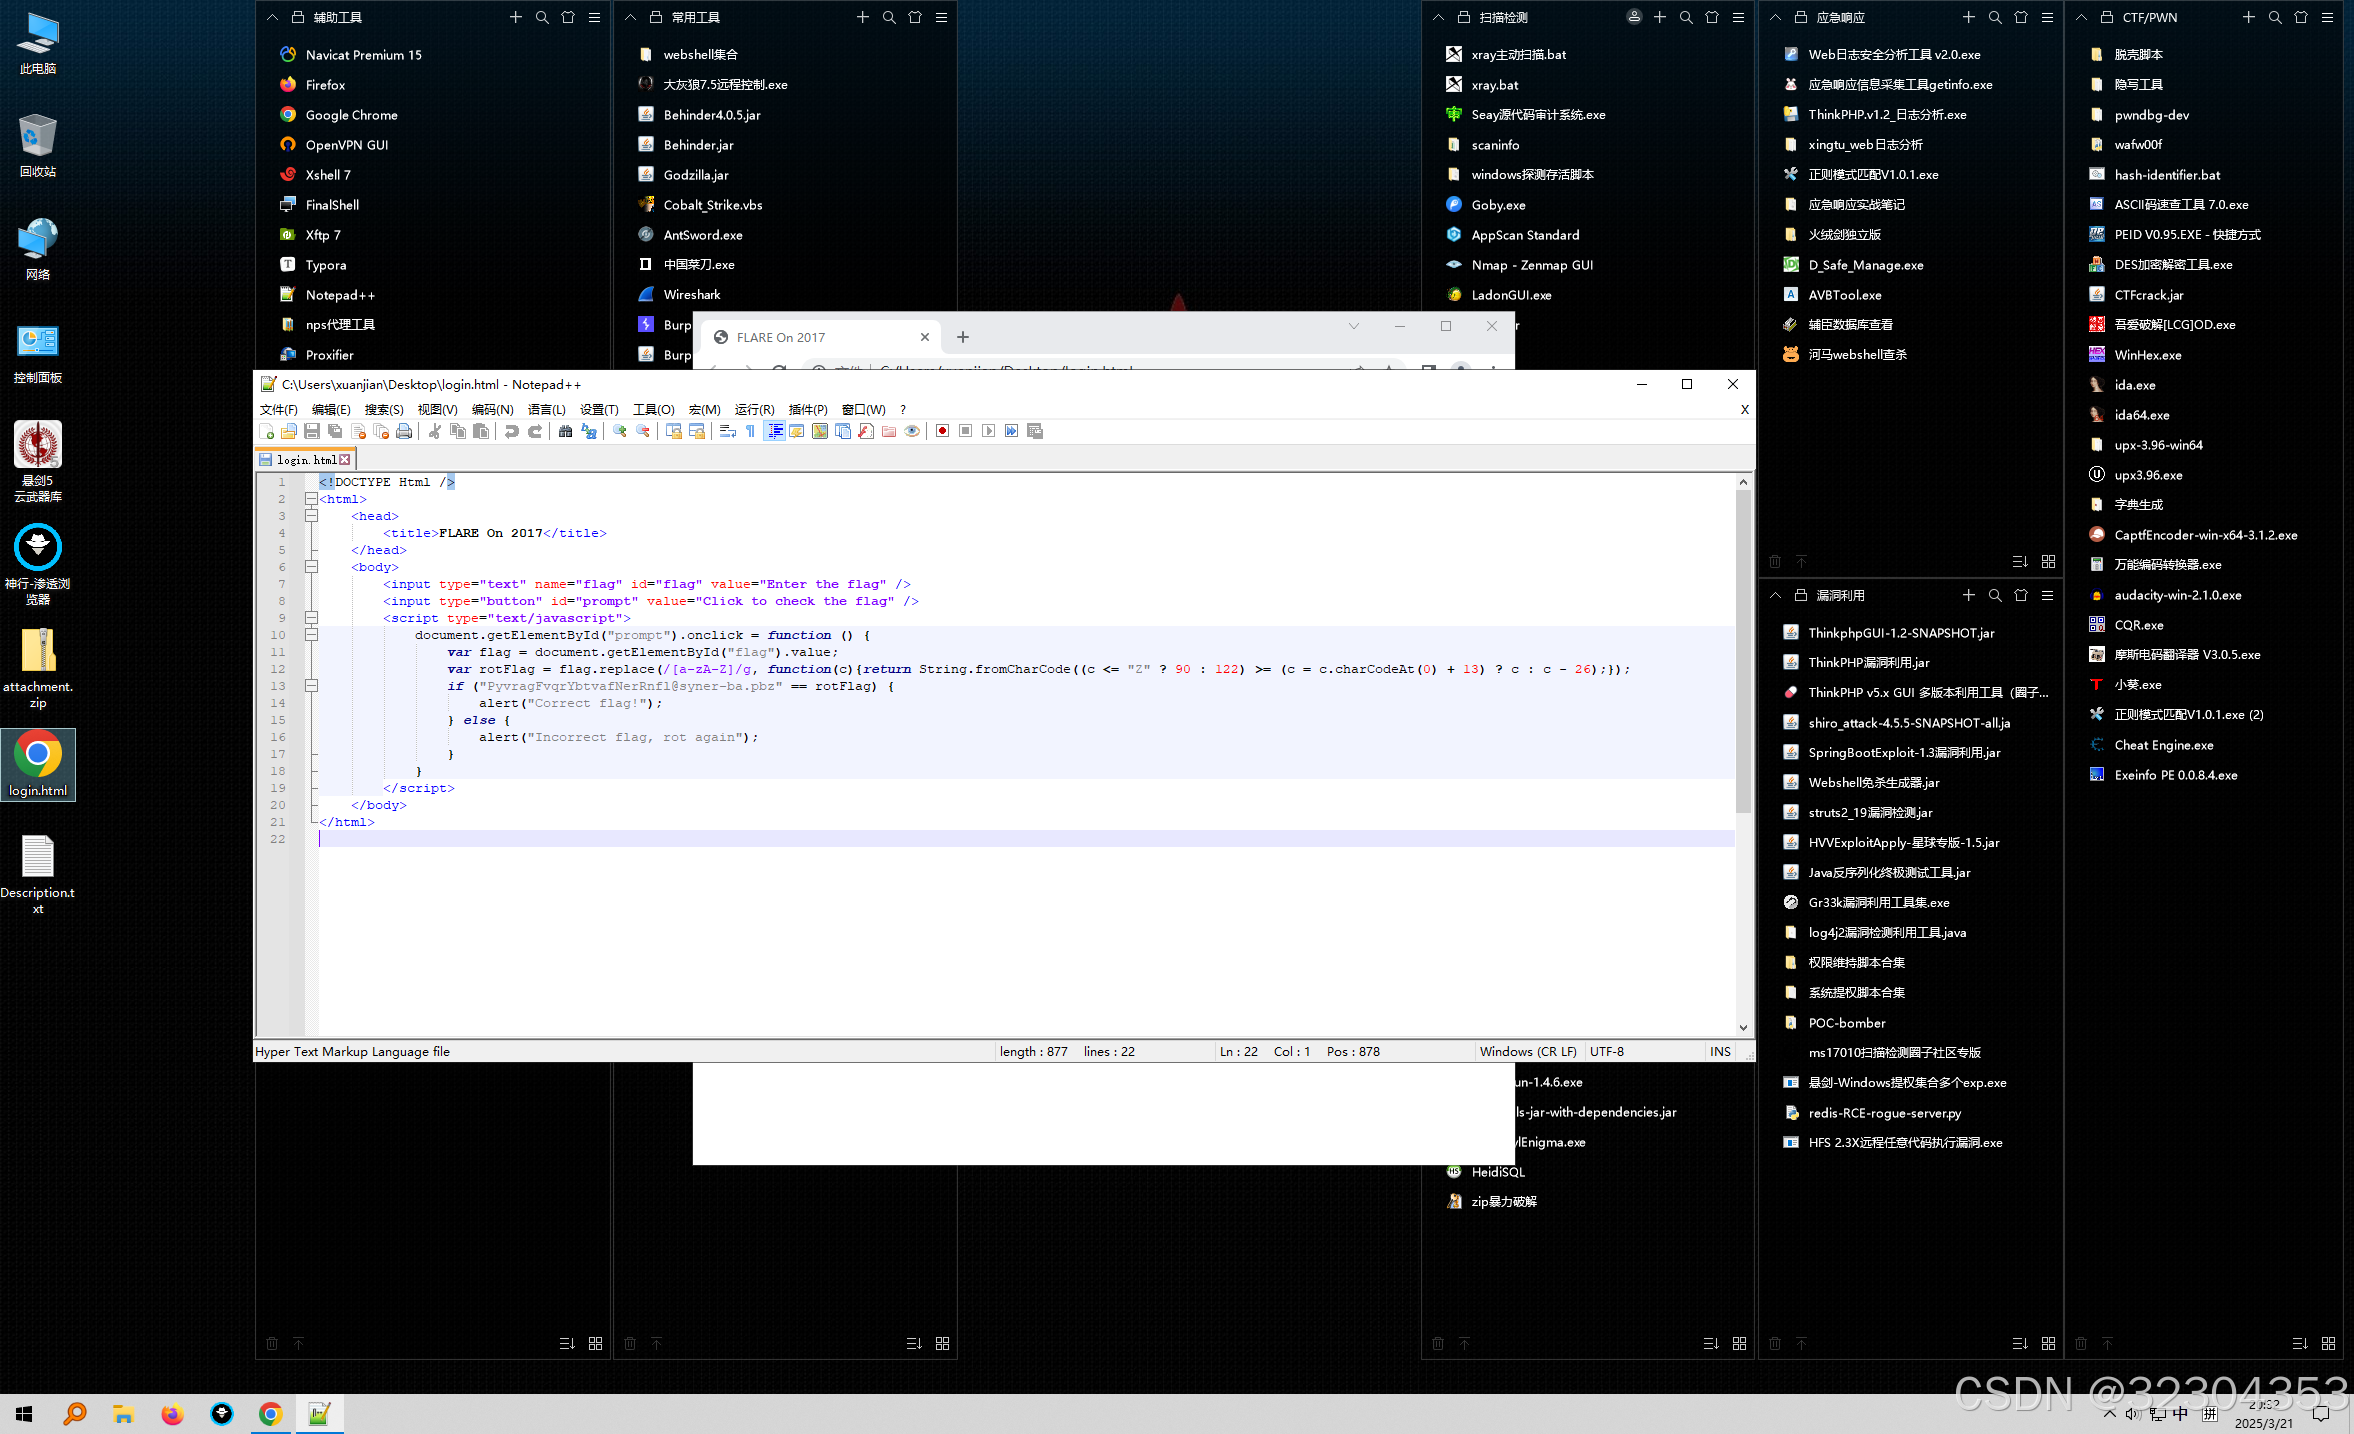
Task: Toggle the INS indicator in Notepad++ status bar
Action: [x=1719, y=1051]
